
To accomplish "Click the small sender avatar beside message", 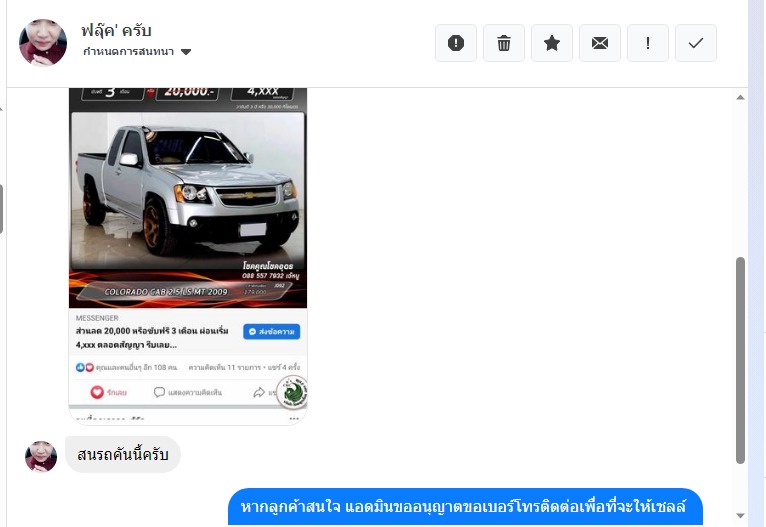I will pos(41,456).
